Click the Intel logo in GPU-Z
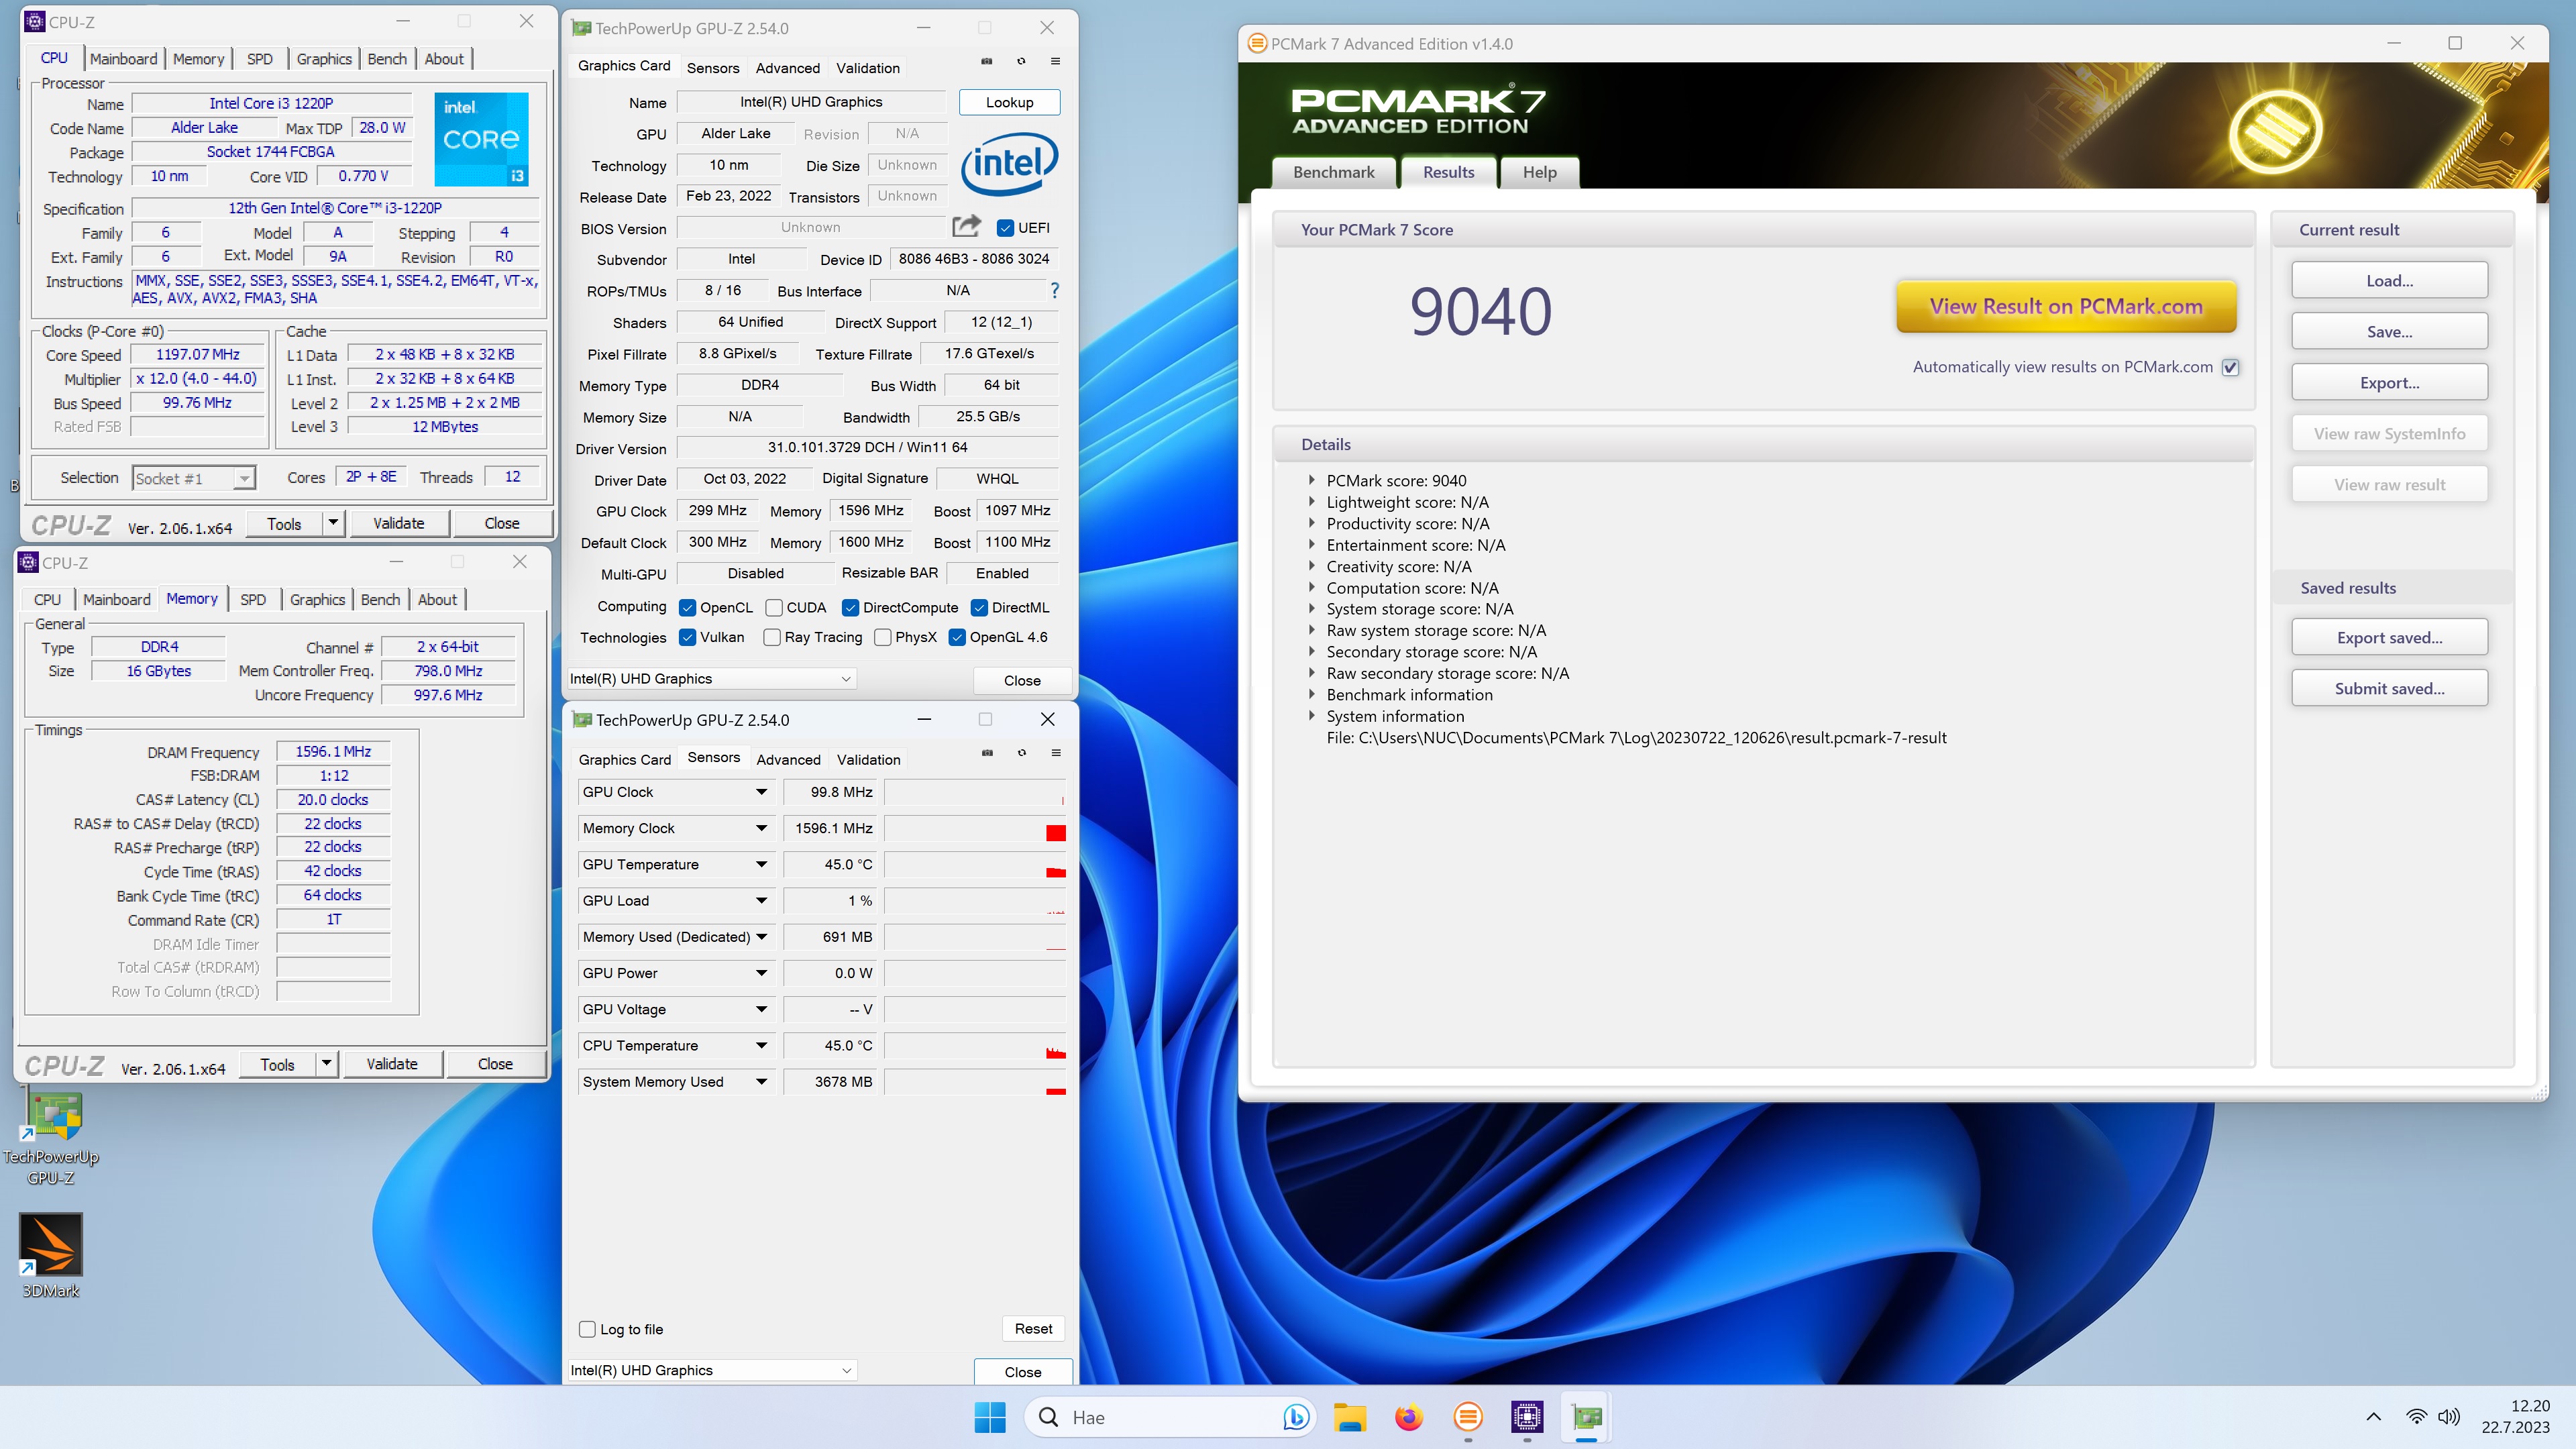This screenshot has width=2576, height=1449. (1009, 164)
